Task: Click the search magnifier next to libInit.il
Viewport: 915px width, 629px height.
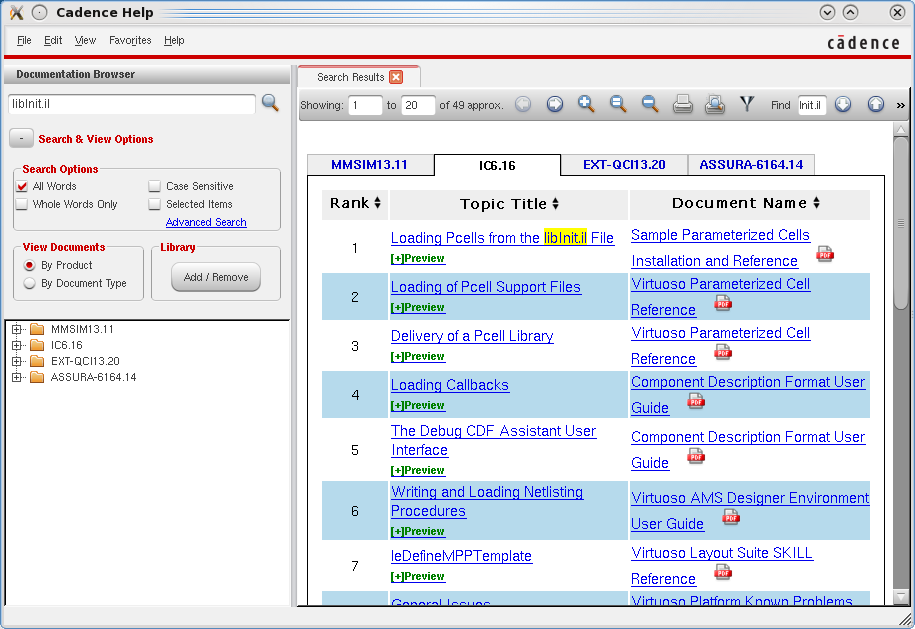Action: coord(270,103)
